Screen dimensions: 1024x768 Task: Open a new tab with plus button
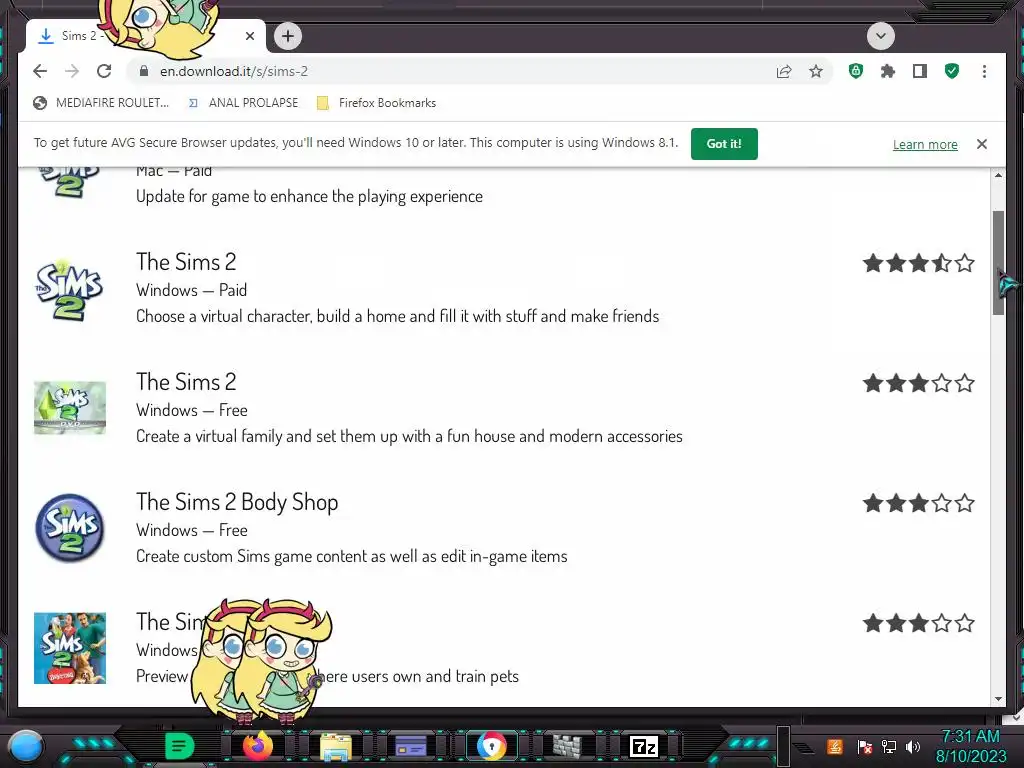point(288,36)
